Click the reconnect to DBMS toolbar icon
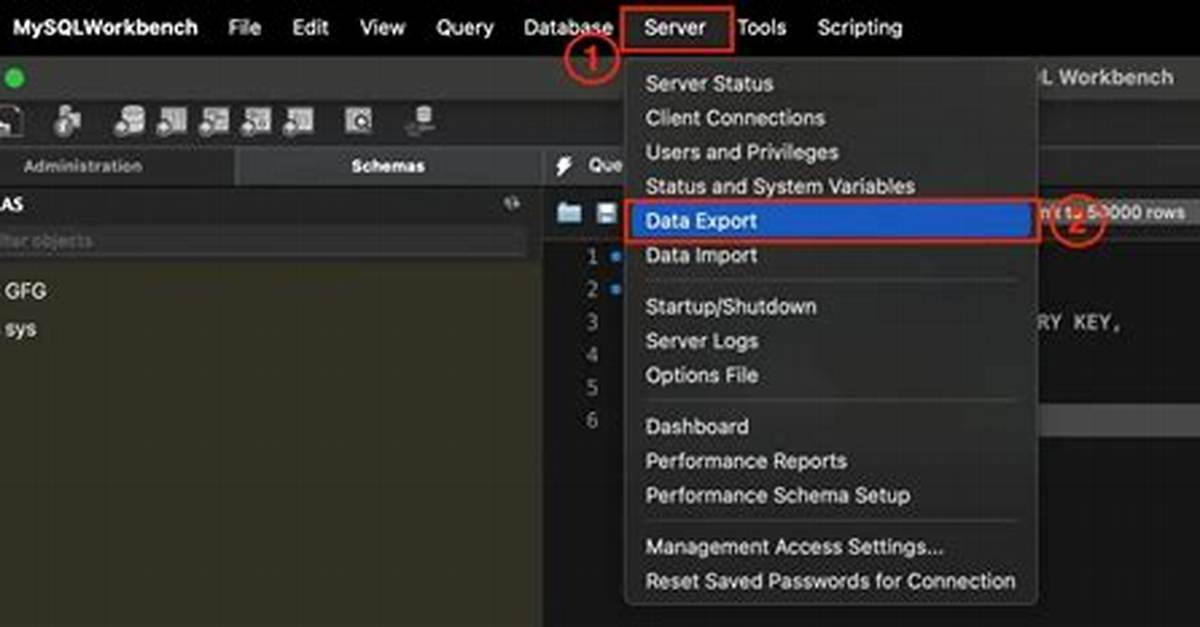The height and width of the screenshot is (627, 1200). click(421, 121)
